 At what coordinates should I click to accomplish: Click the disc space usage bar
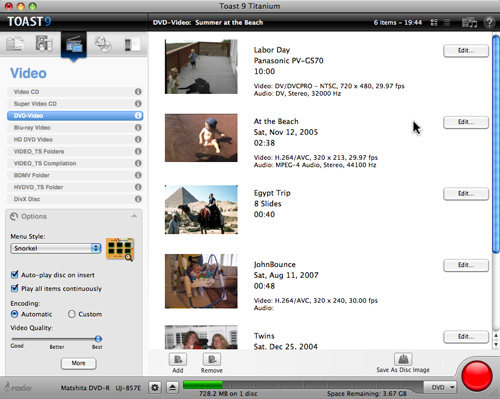pyautogui.click(x=303, y=385)
